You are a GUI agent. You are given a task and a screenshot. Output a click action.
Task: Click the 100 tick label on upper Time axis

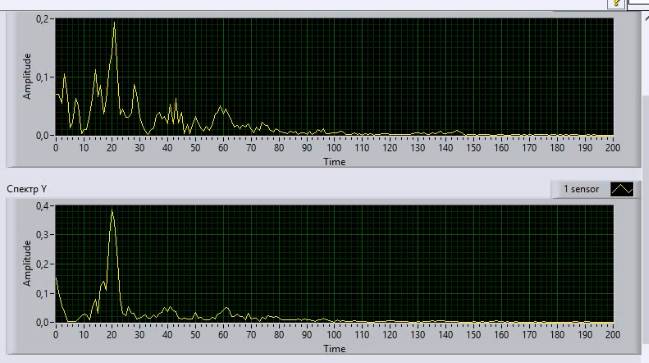(x=334, y=148)
